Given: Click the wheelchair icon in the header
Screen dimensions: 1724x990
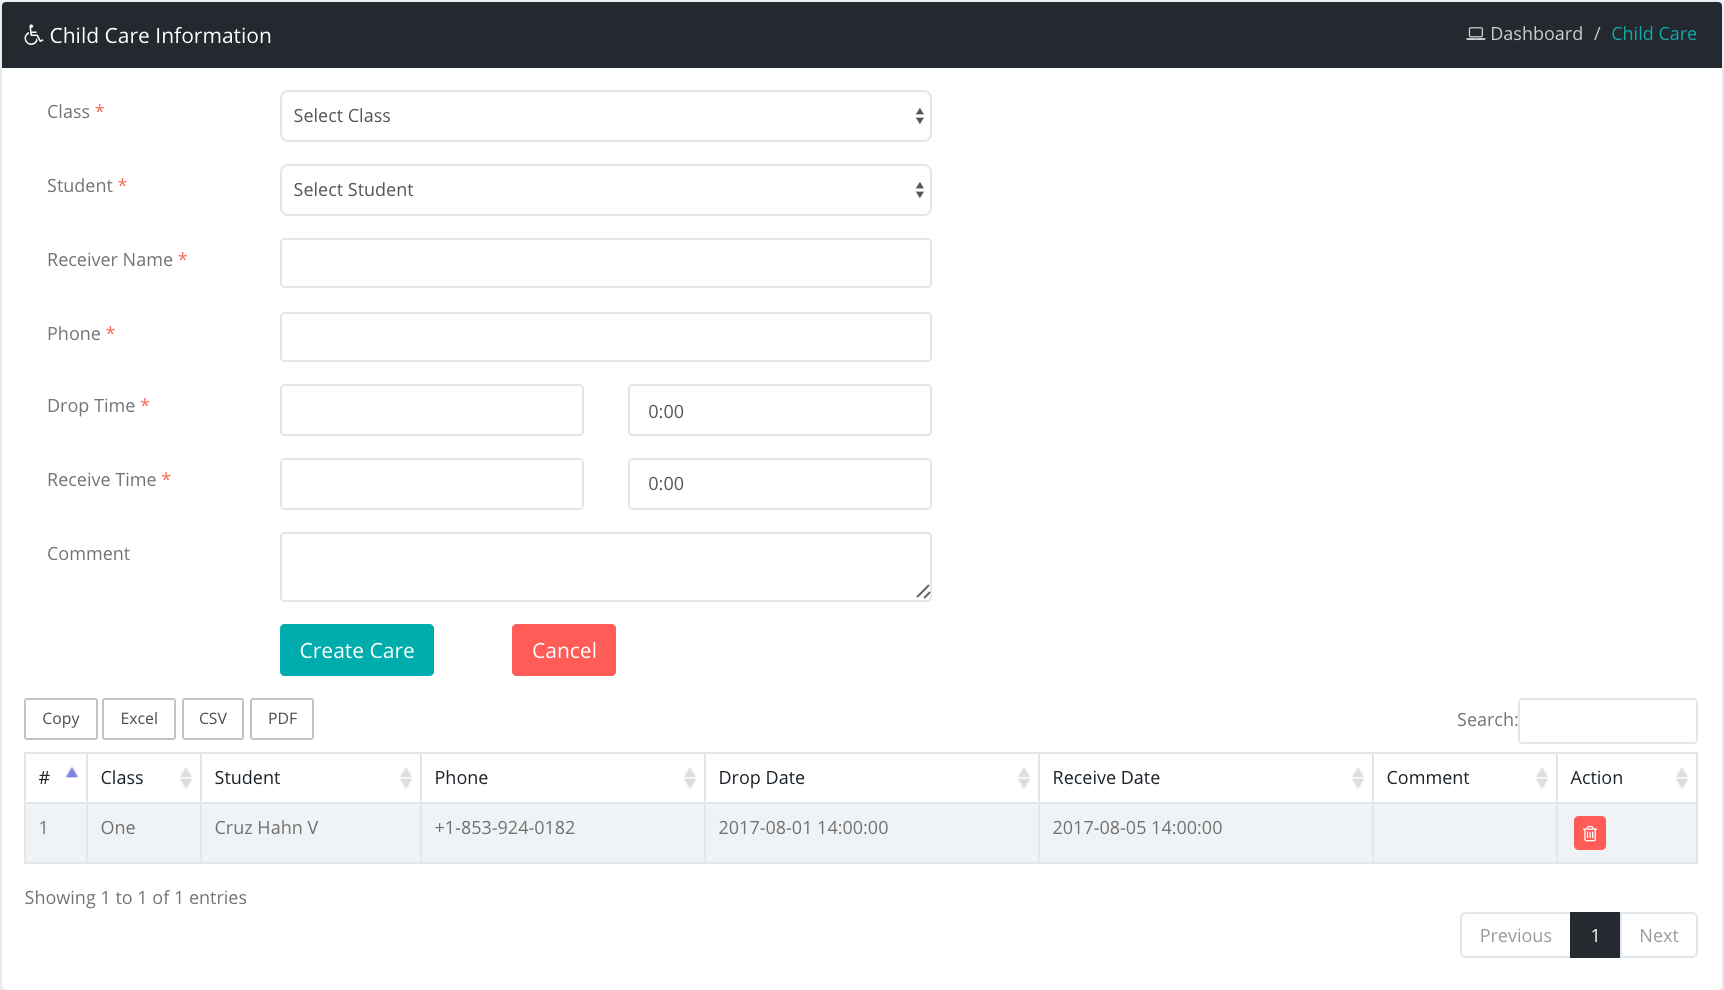Looking at the screenshot, I should [33, 35].
